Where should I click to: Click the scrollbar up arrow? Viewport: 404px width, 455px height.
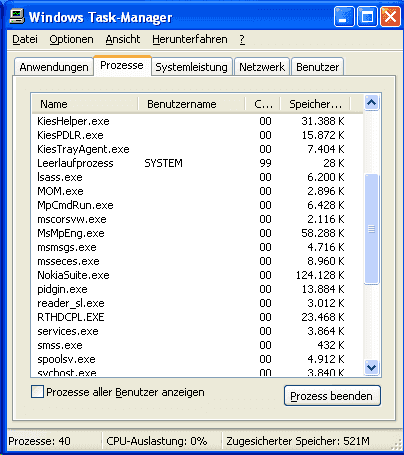(371, 103)
